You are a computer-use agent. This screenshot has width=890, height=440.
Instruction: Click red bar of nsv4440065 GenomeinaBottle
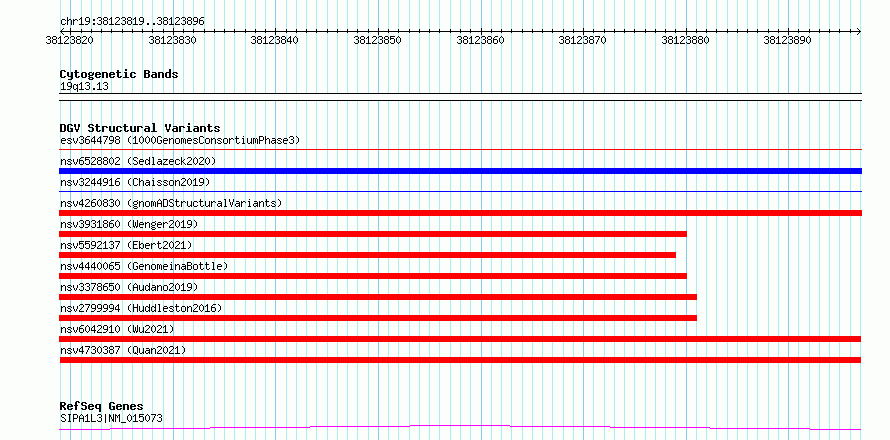click(x=373, y=276)
